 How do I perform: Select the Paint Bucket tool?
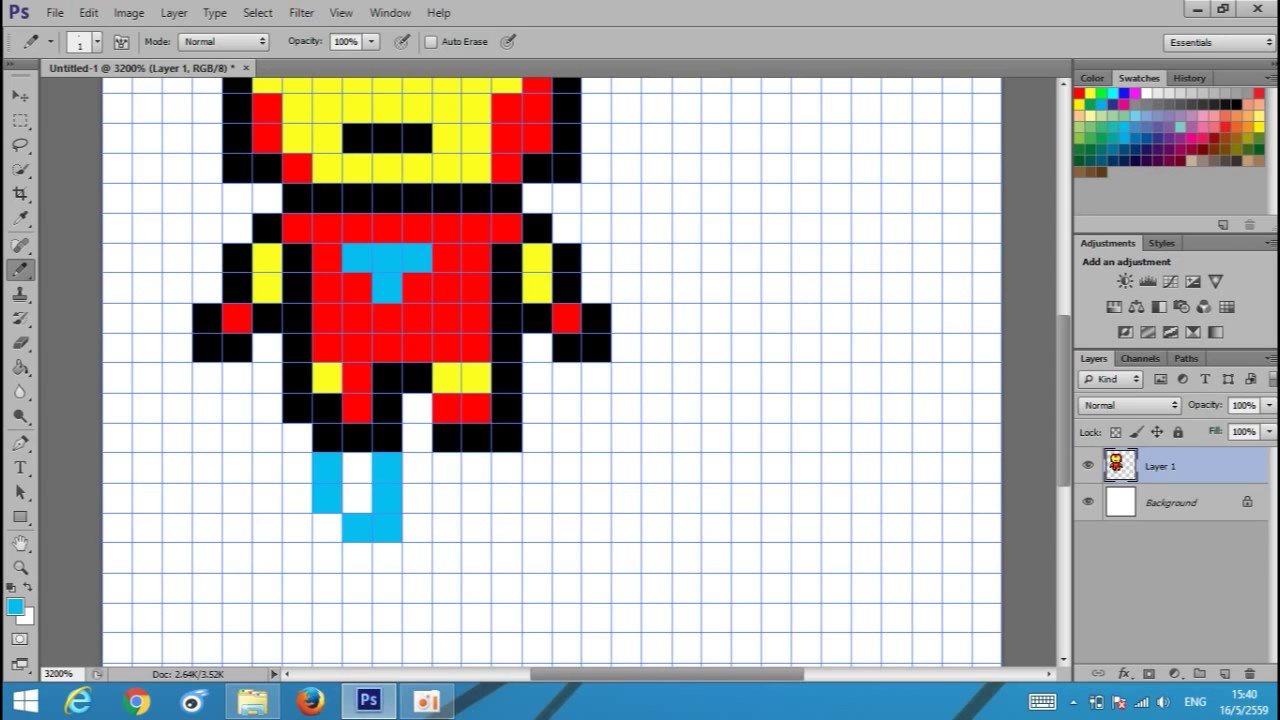(x=20, y=368)
